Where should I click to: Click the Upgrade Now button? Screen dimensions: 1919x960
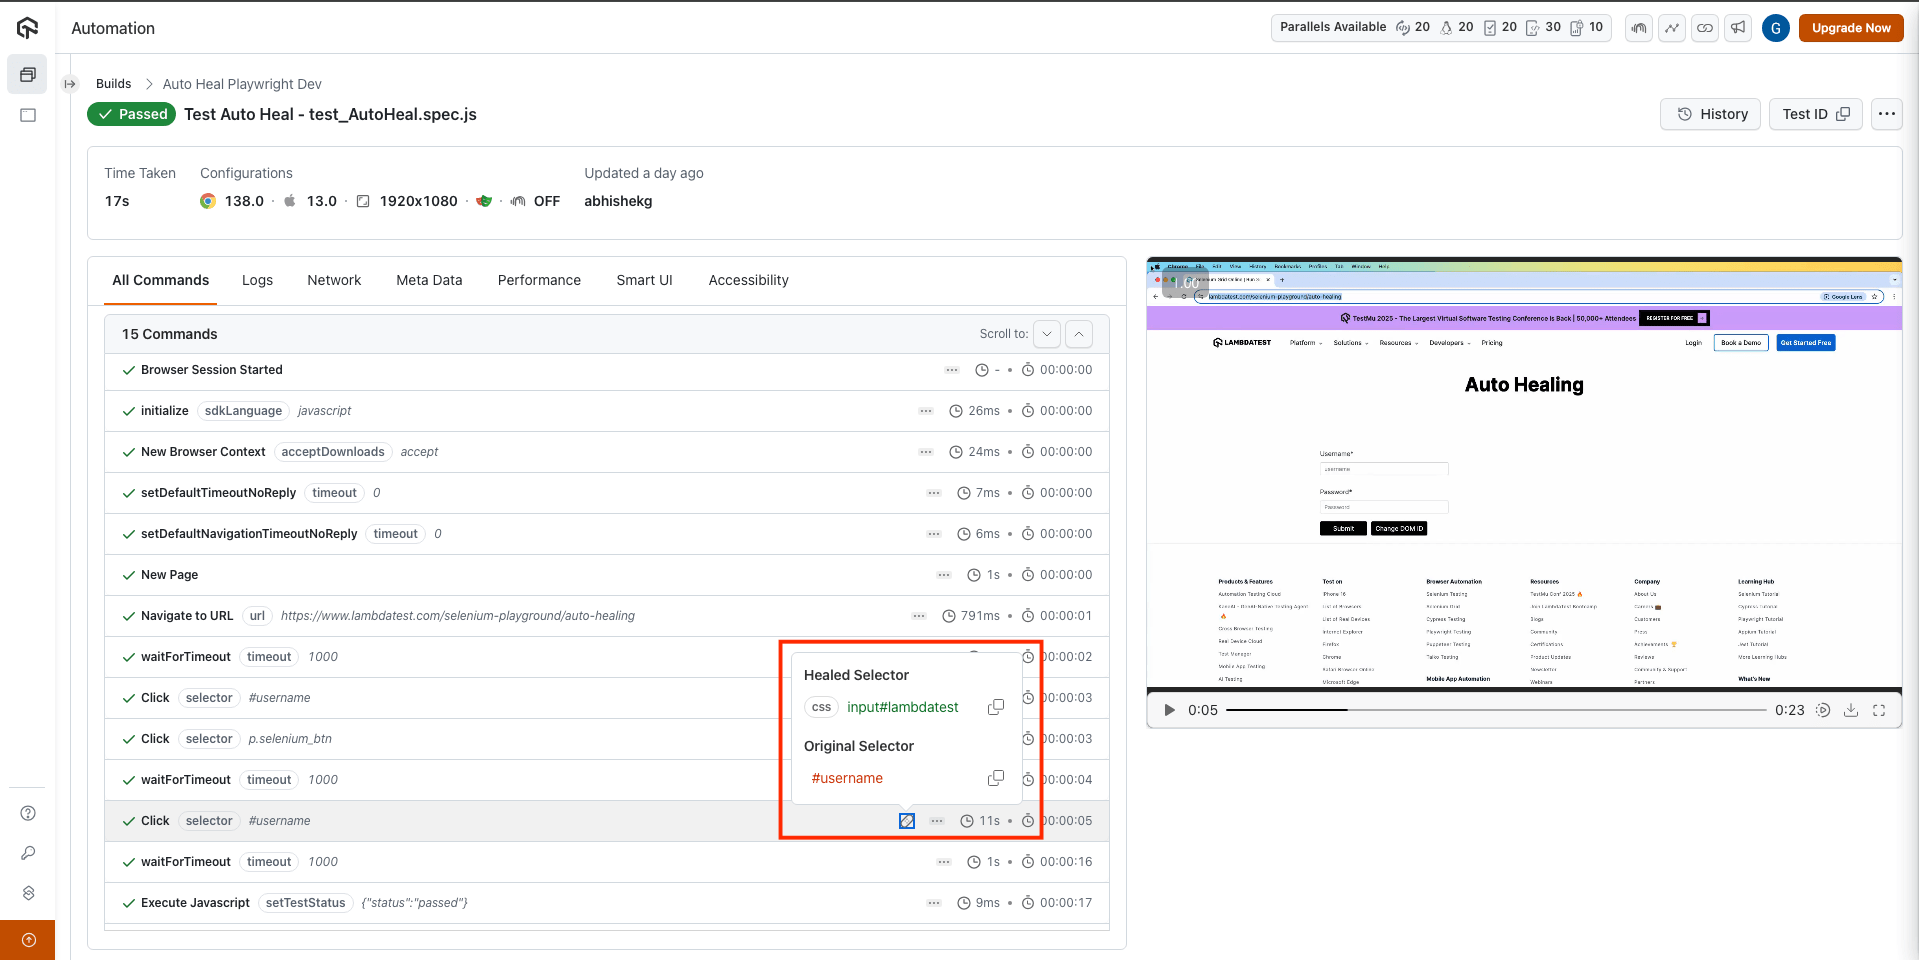[1850, 28]
